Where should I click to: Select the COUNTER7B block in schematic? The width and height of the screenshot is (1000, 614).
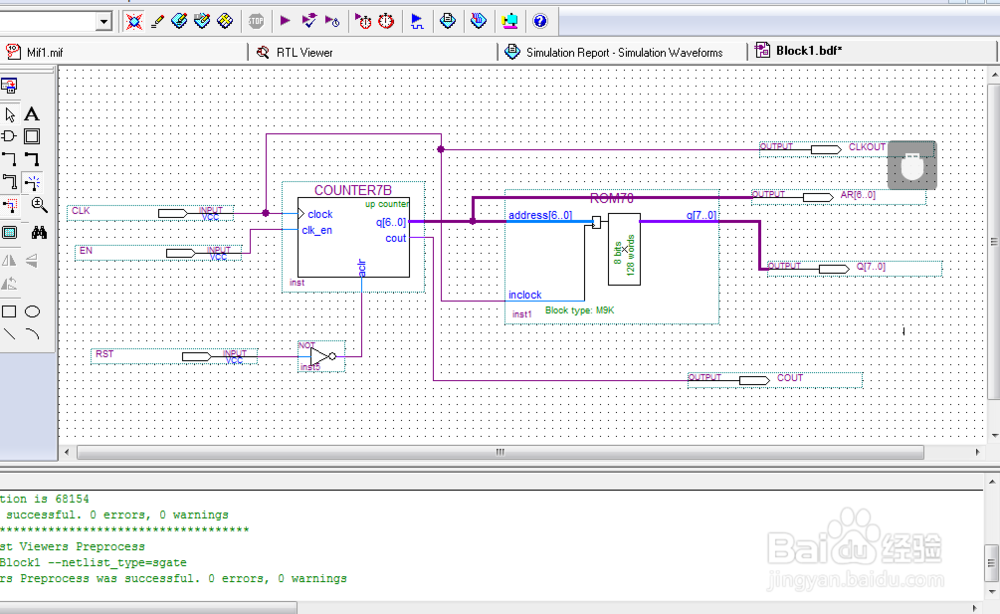tap(353, 237)
